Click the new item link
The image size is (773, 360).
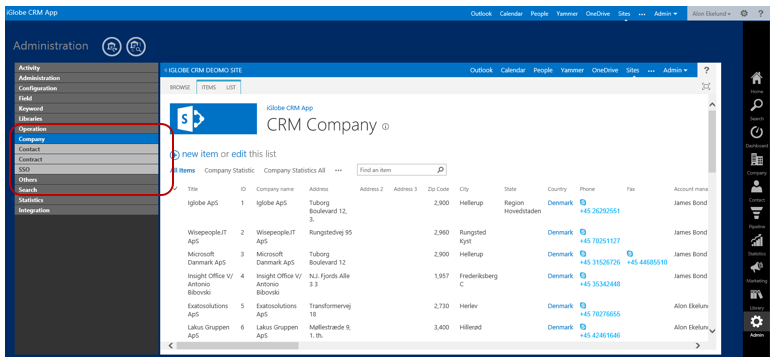(200, 154)
